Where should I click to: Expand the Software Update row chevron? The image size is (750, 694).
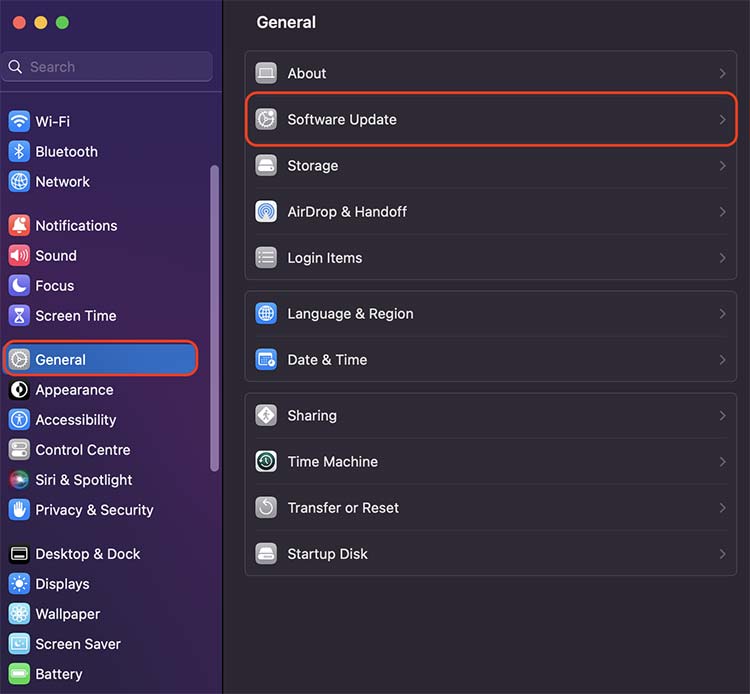click(x=722, y=120)
